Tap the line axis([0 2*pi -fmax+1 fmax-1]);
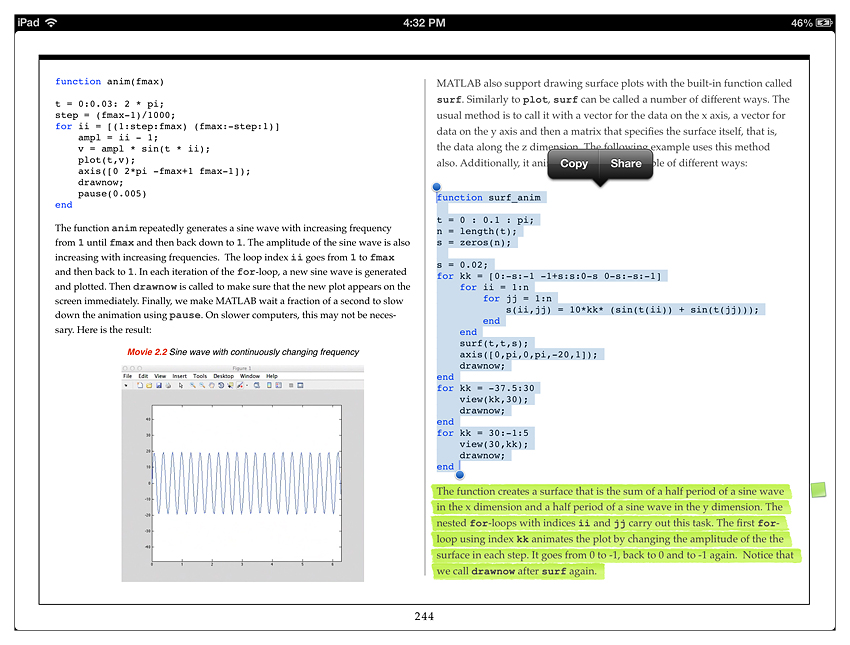The image size is (850, 645). click(x=164, y=171)
